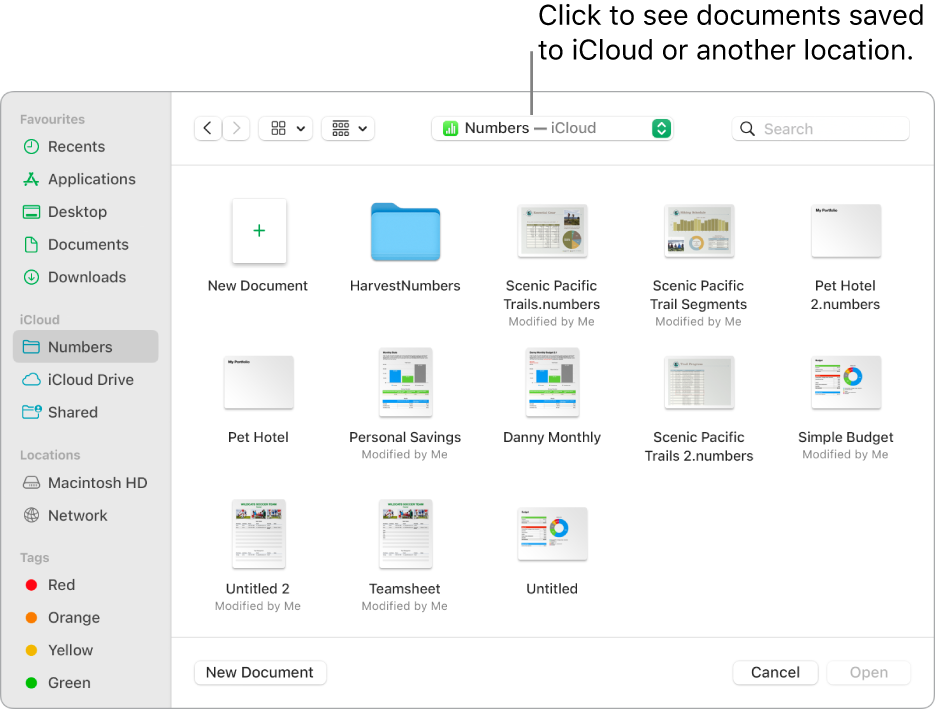The height and width of the screenshot is (710, 935).
Task: Click the New Document plus tile
Action: (258, 231)
